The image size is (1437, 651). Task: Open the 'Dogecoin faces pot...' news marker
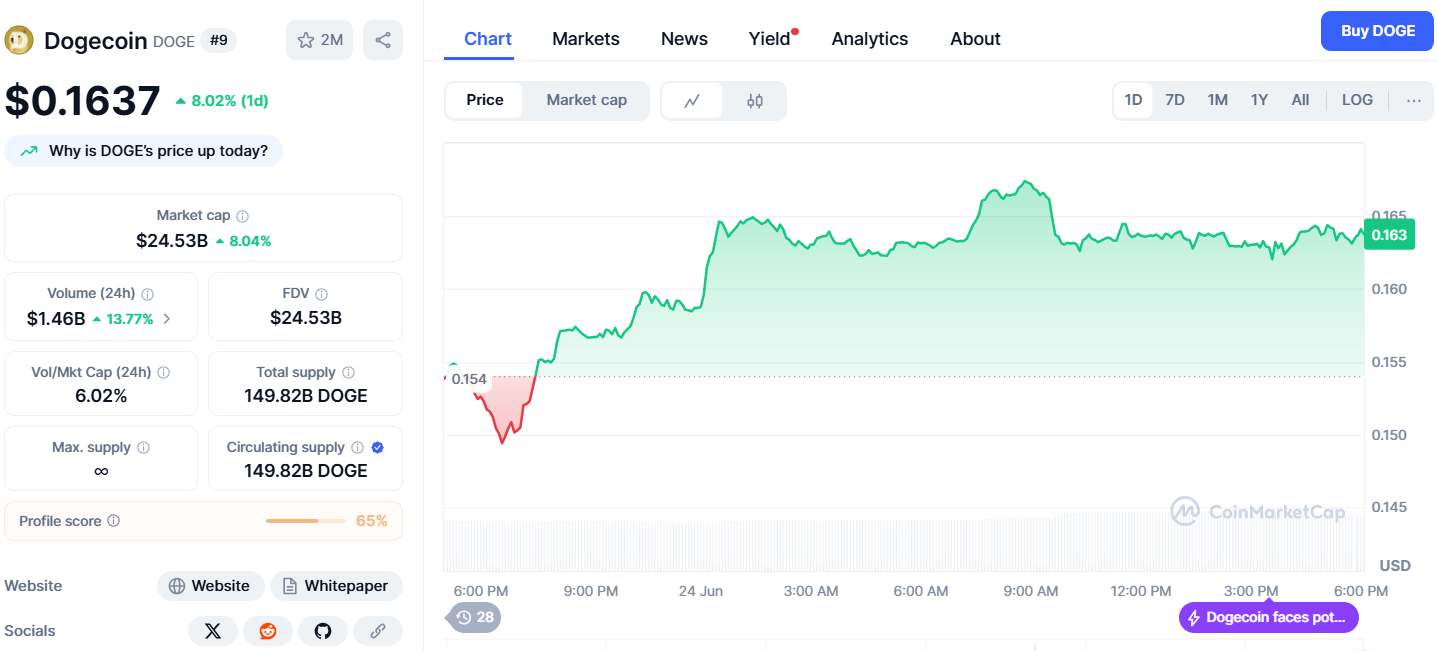pos(1268,617)
